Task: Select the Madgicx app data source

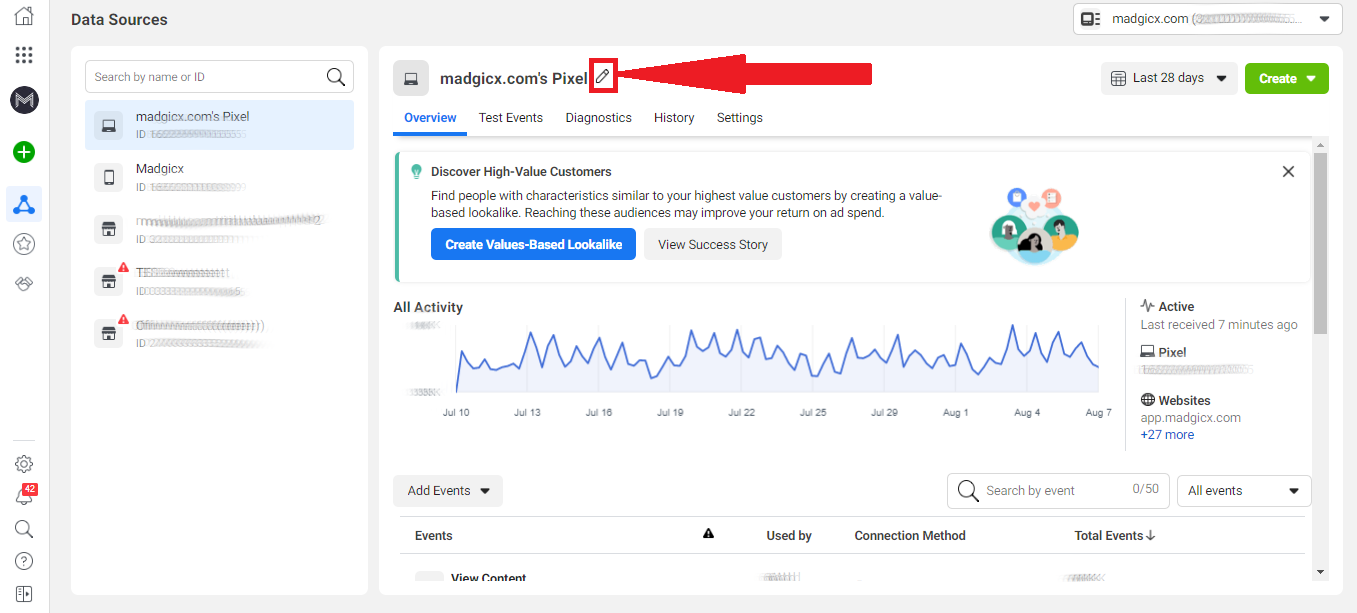Action: point(219,177)
